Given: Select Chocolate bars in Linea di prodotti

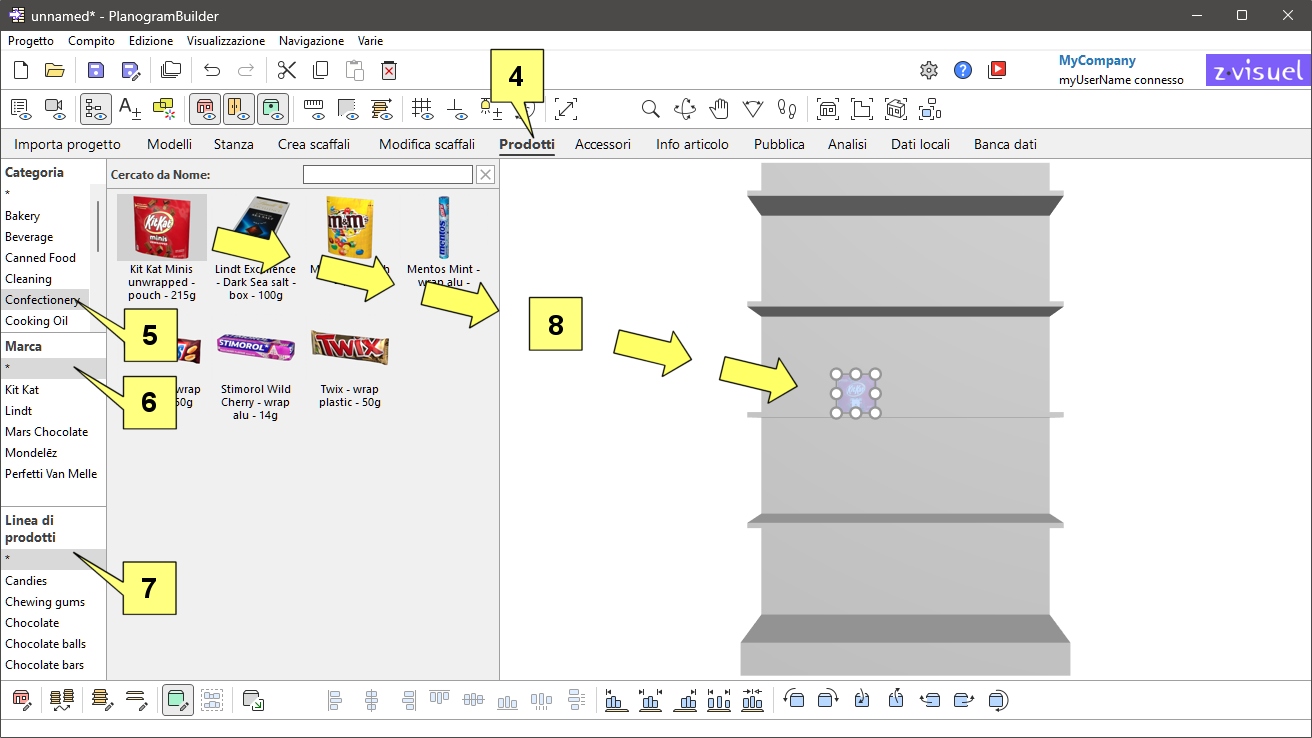Looking at the screenshot, I should pos(45,665).
